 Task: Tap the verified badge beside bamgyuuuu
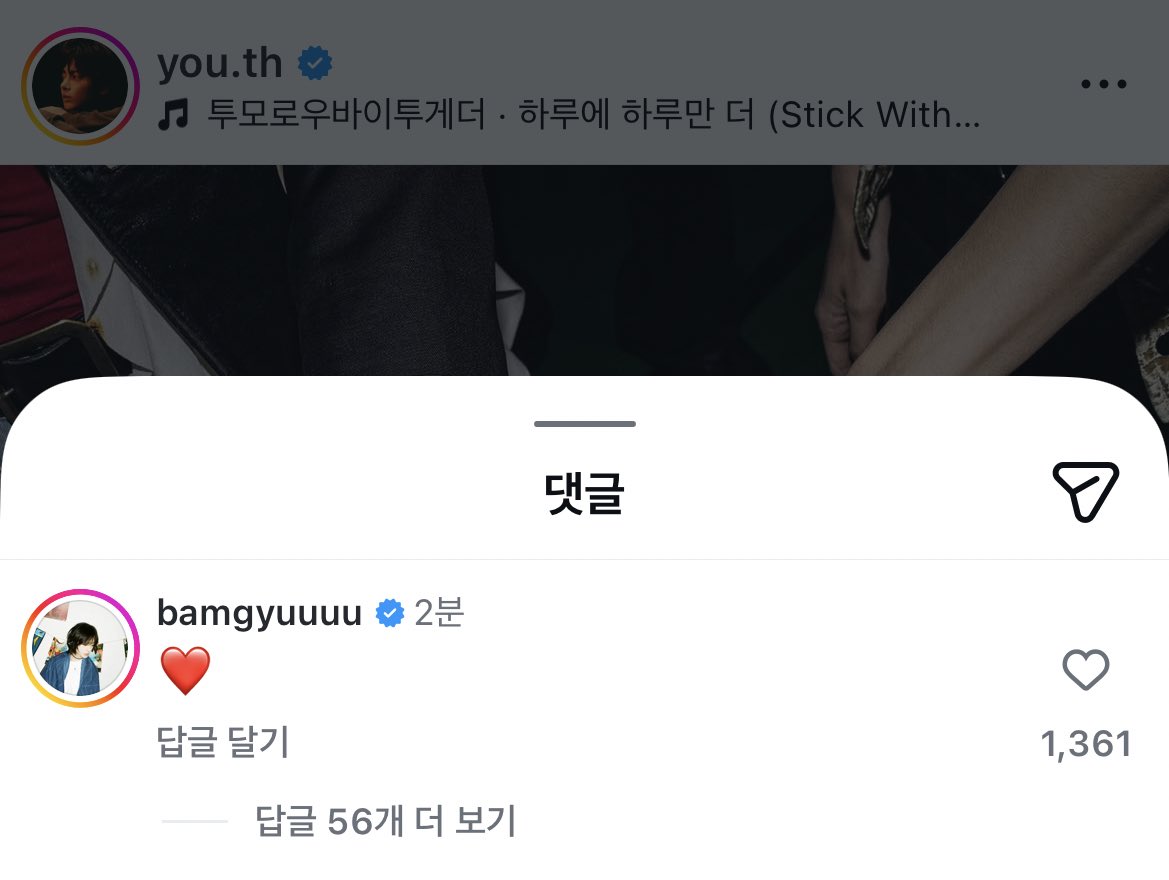coord(389,613)
